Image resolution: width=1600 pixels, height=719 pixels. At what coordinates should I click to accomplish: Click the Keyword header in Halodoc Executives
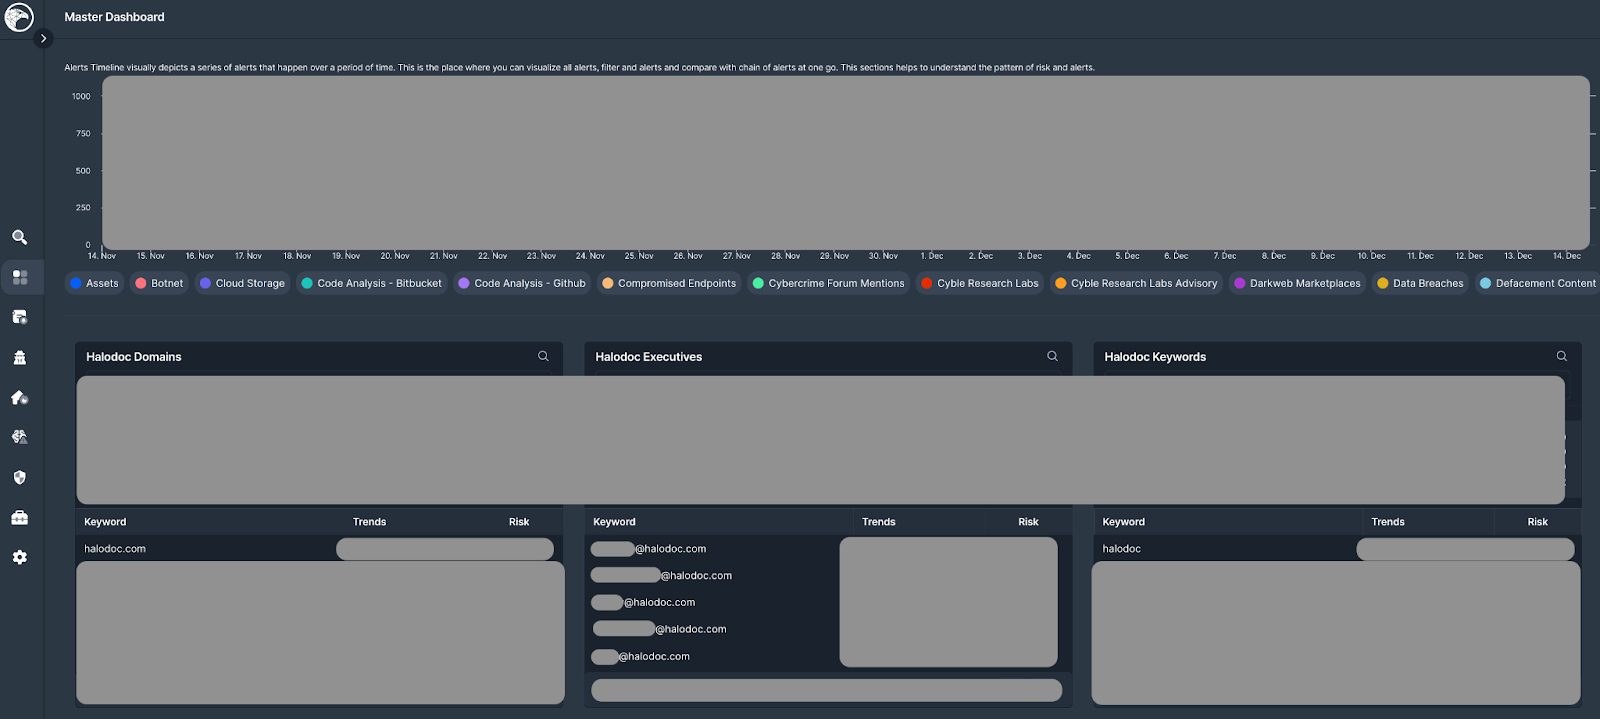click(614, 522)
